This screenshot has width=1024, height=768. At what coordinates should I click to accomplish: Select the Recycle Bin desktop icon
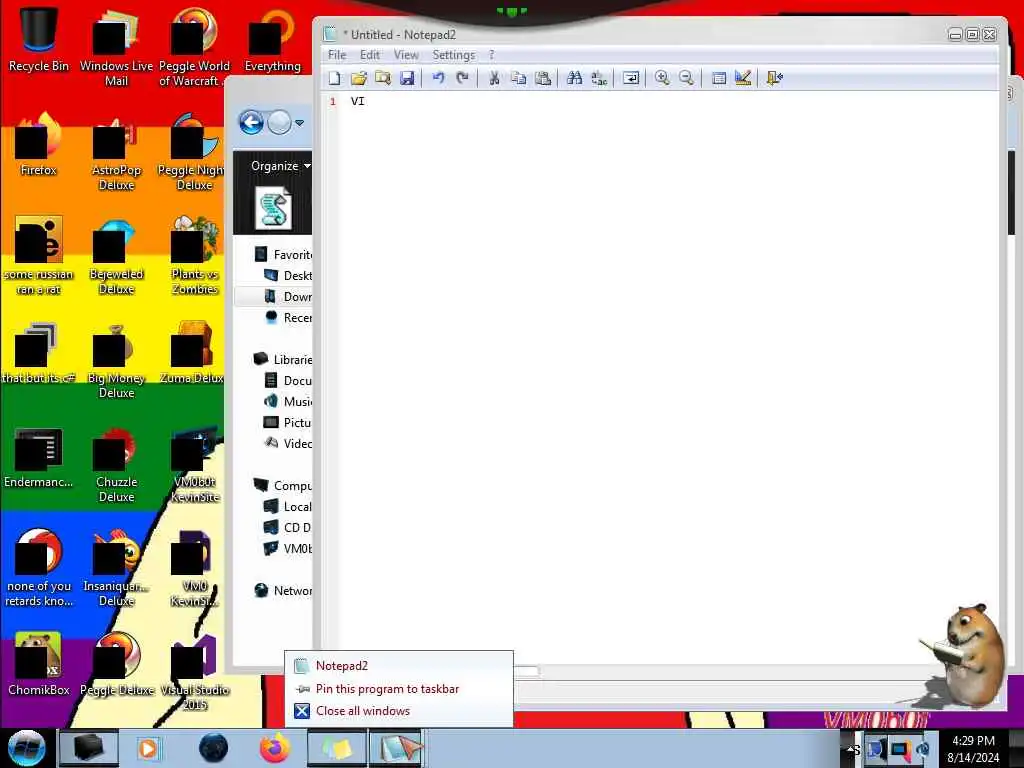39,39
